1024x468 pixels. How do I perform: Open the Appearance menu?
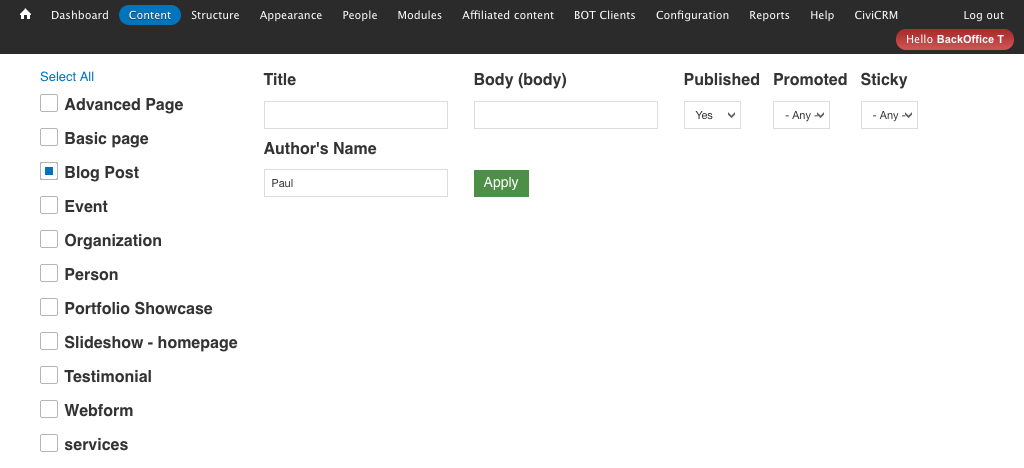[x=291, y=15]
